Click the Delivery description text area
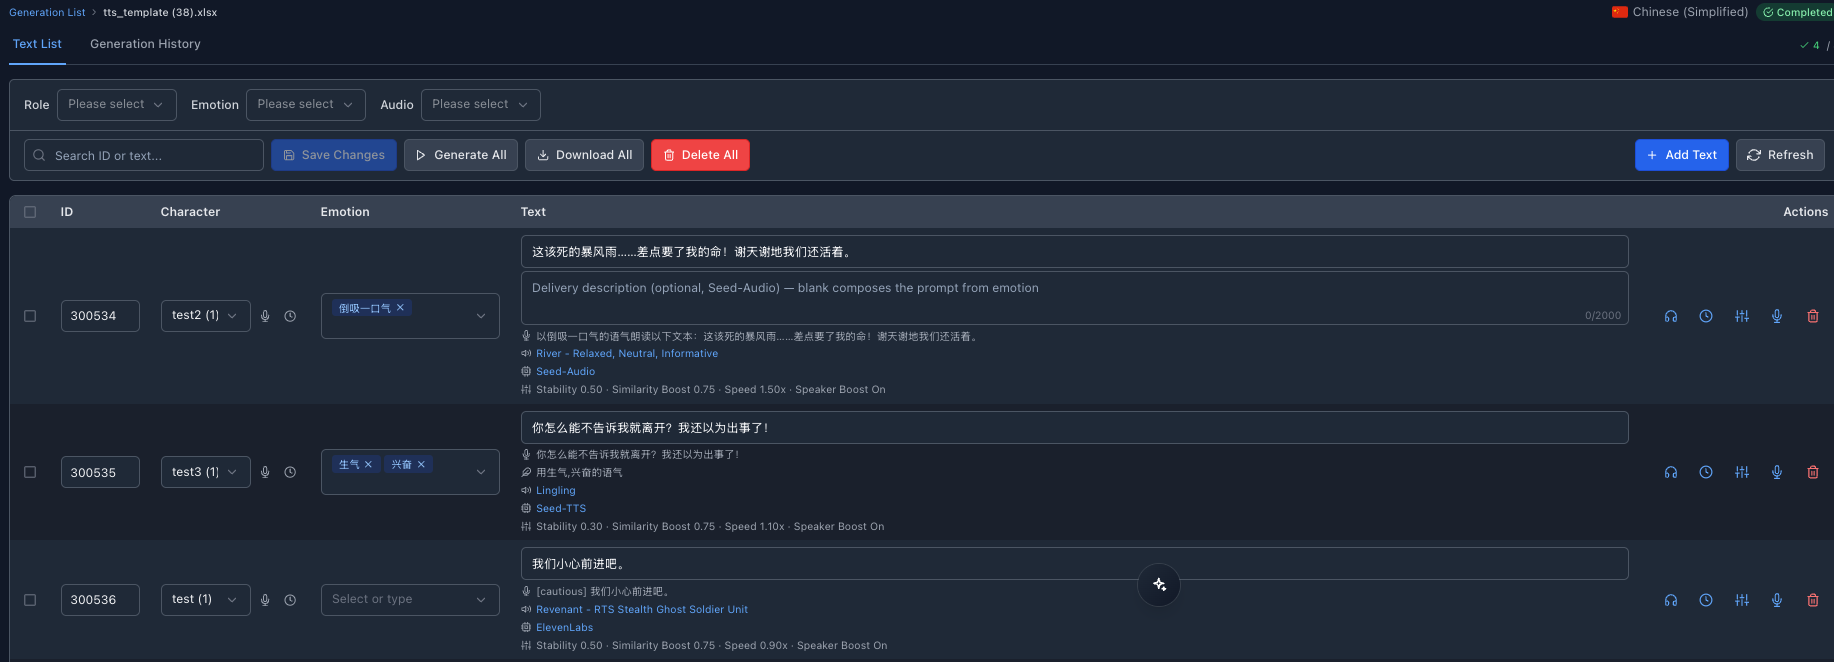This screenshot has width=1834, height=662. tap(1074, 298)
